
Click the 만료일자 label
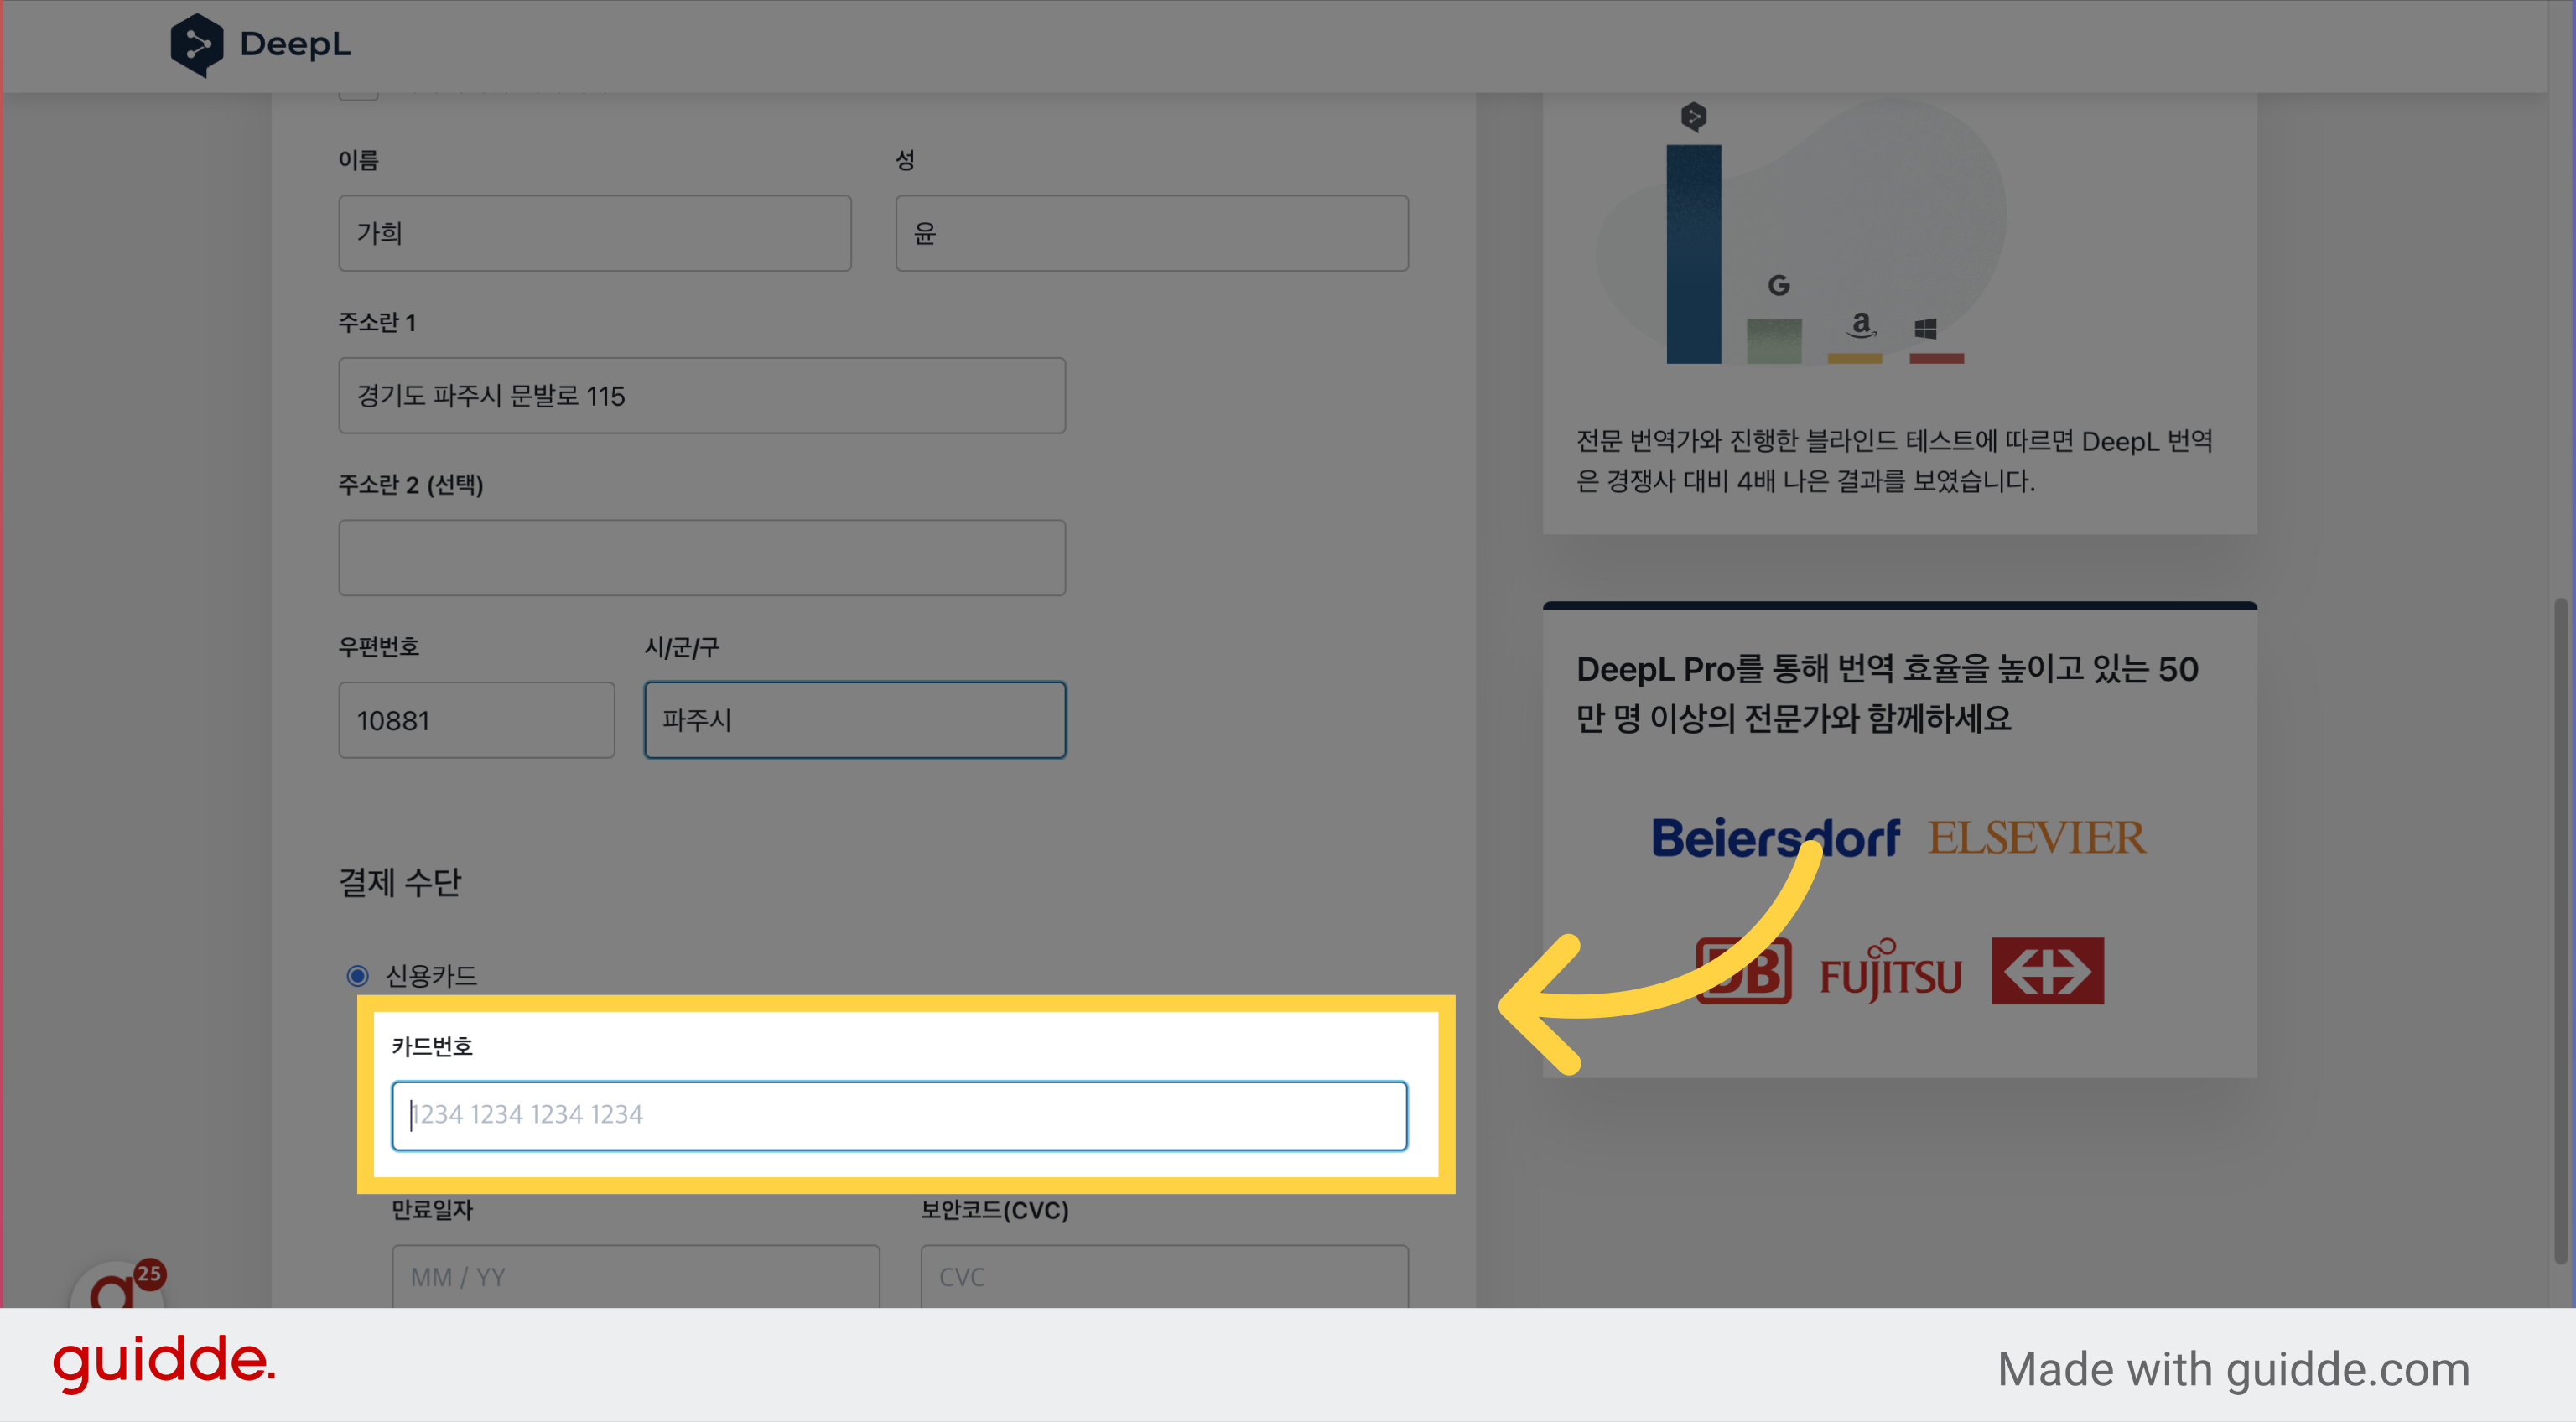point(431,1210)
